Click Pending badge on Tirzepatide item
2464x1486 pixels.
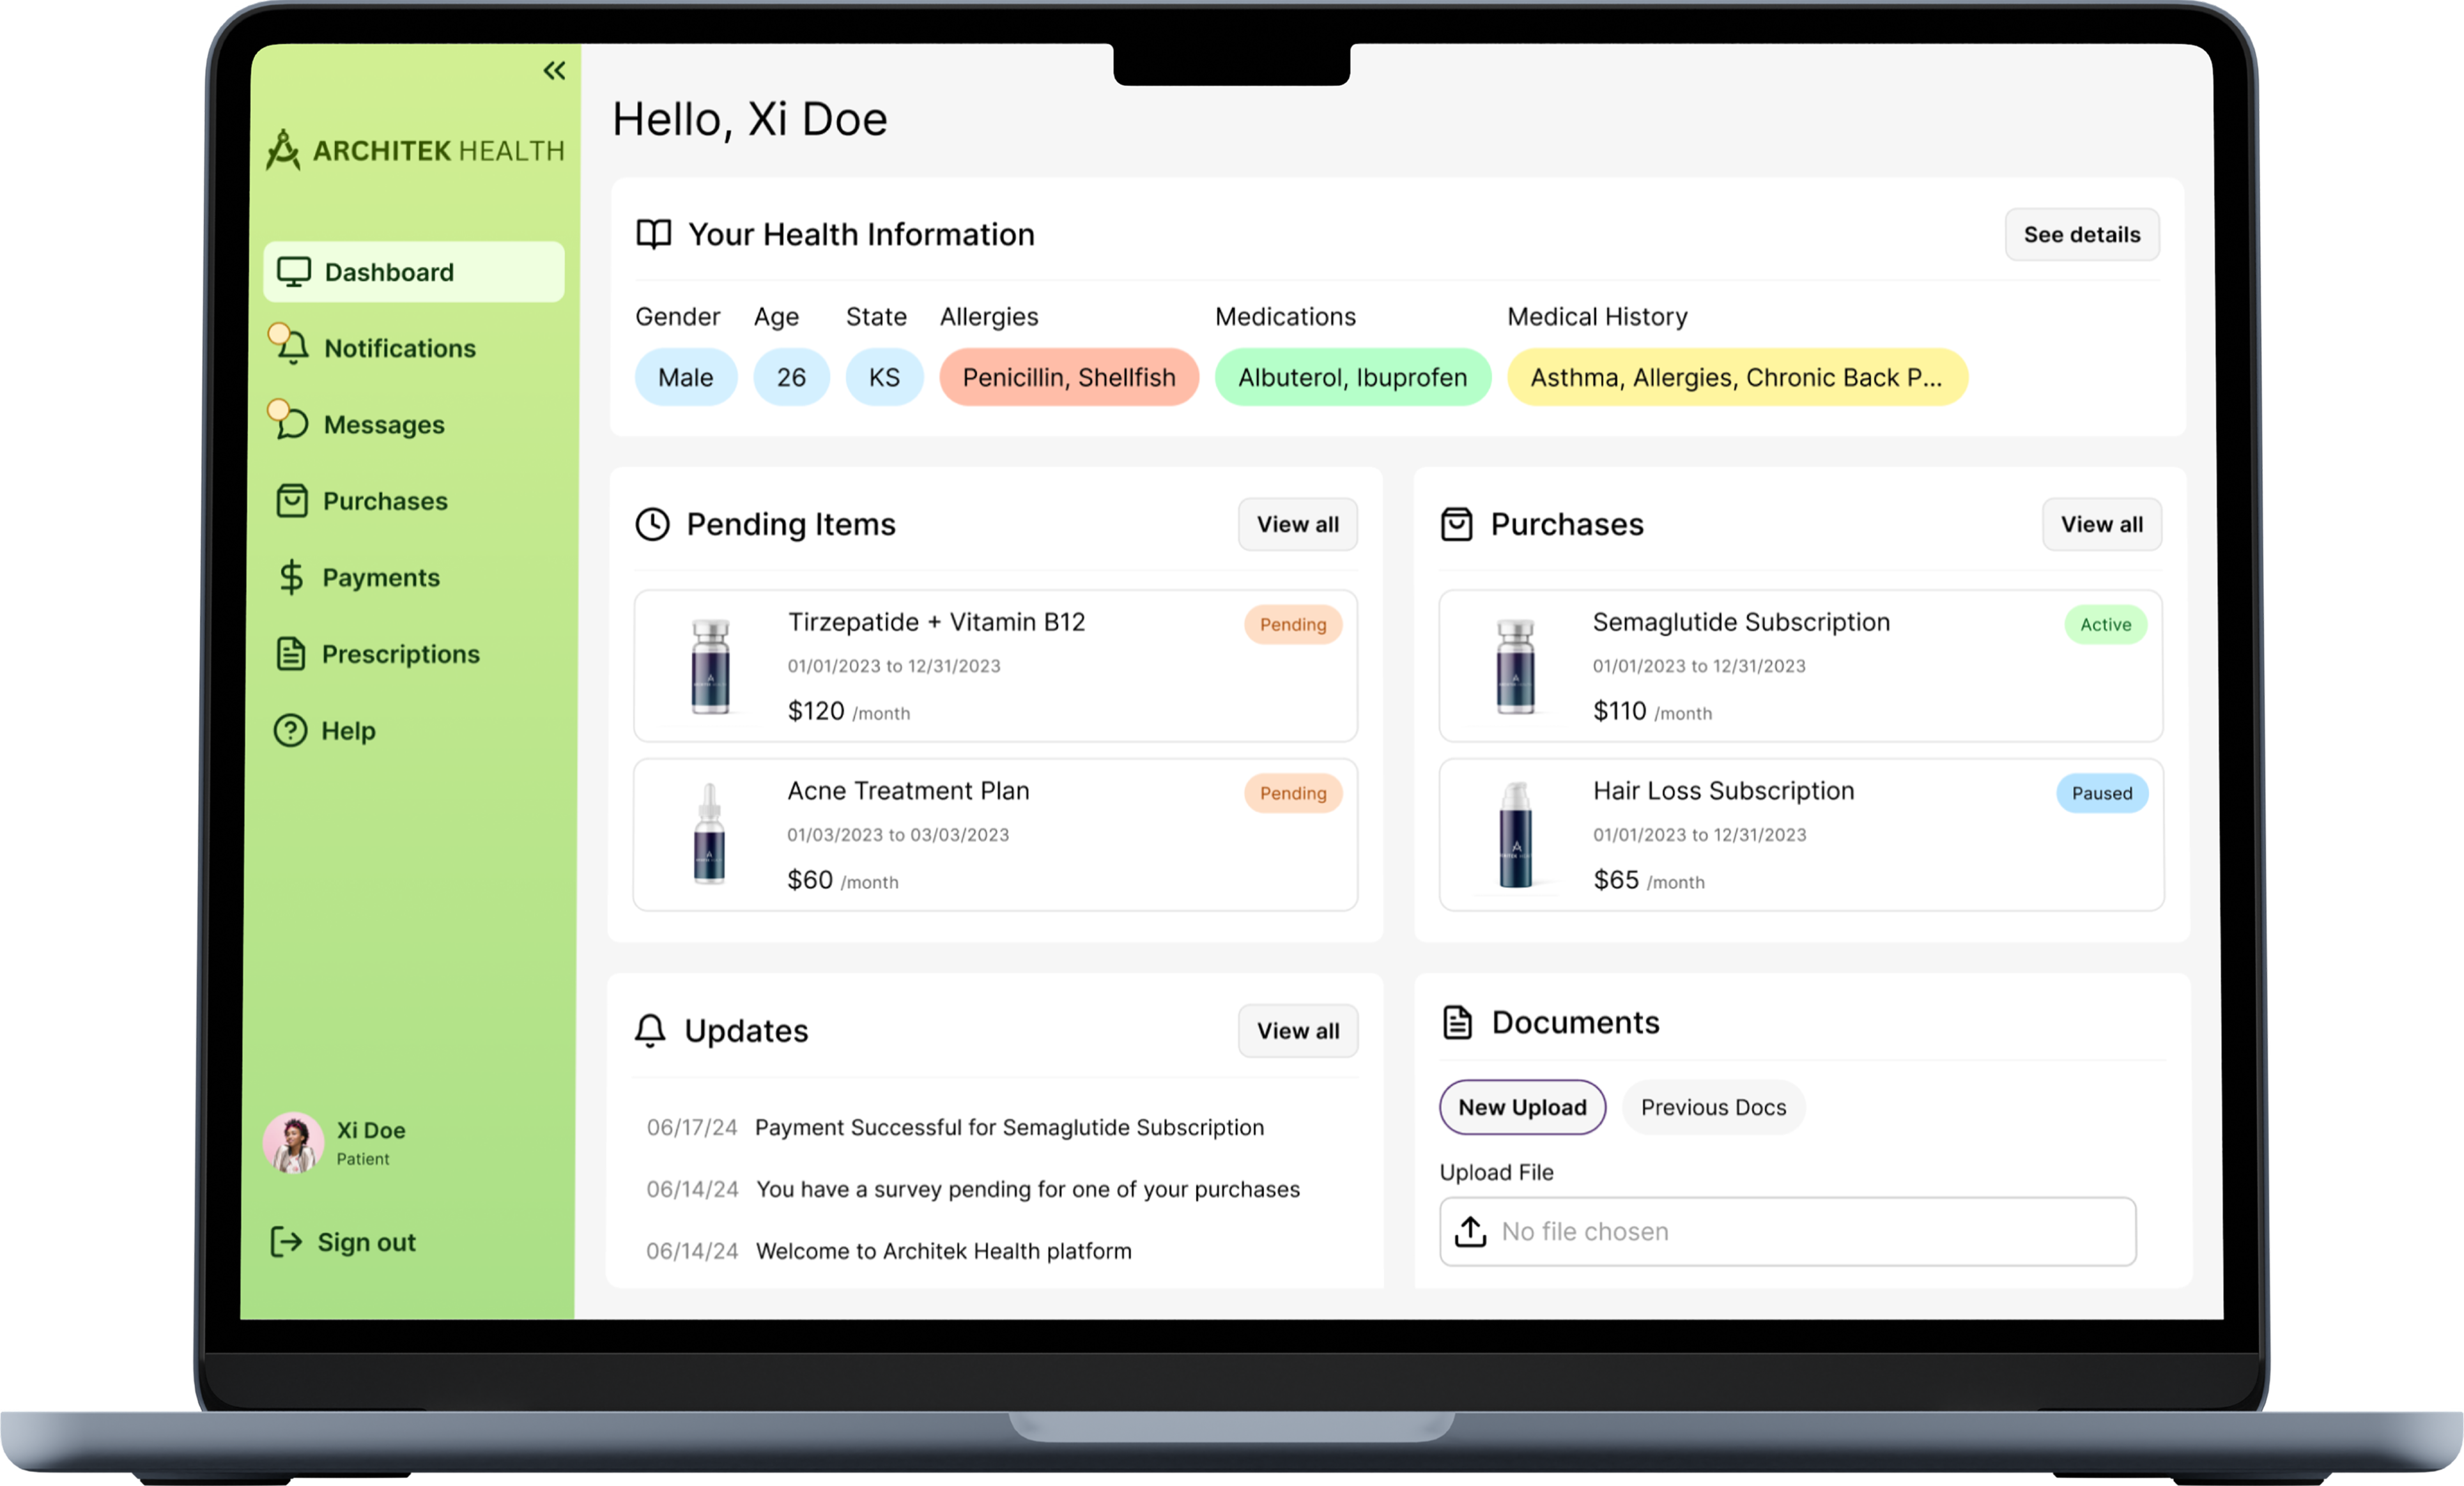pyautogui.click(x=1293, y=624)
